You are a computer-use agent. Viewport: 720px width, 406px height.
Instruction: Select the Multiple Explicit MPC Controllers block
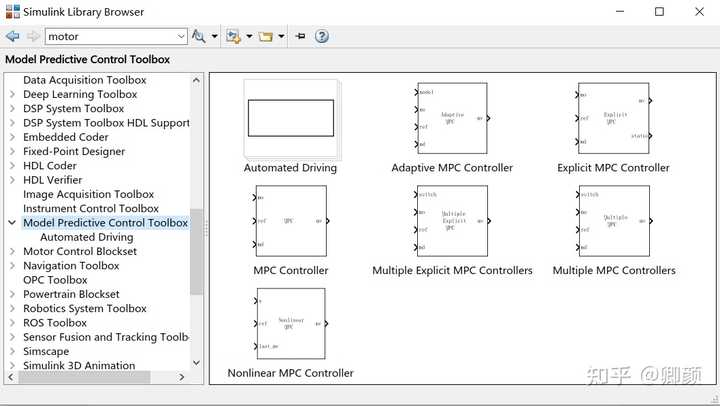(x=452, y=221)
